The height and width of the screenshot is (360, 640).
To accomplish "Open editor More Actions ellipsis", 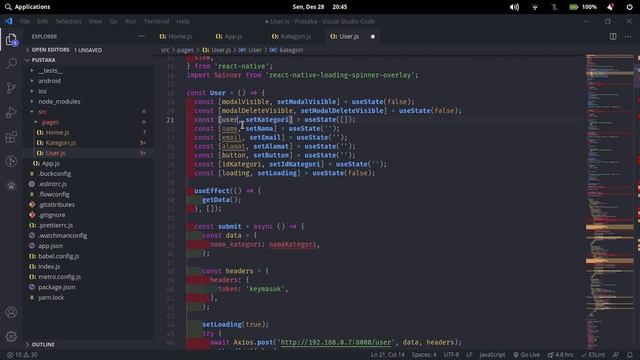I will (628, 36).
